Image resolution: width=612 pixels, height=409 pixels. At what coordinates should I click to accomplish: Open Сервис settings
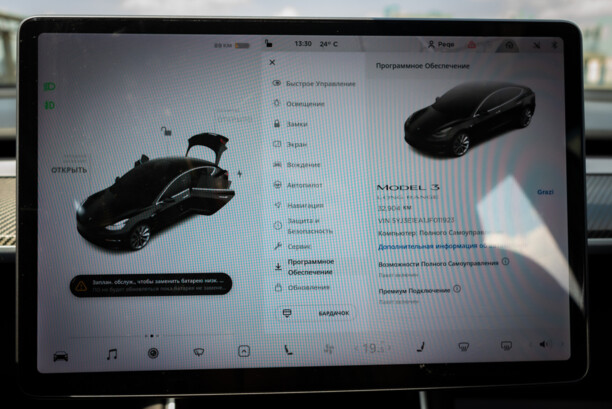(293, 247)
